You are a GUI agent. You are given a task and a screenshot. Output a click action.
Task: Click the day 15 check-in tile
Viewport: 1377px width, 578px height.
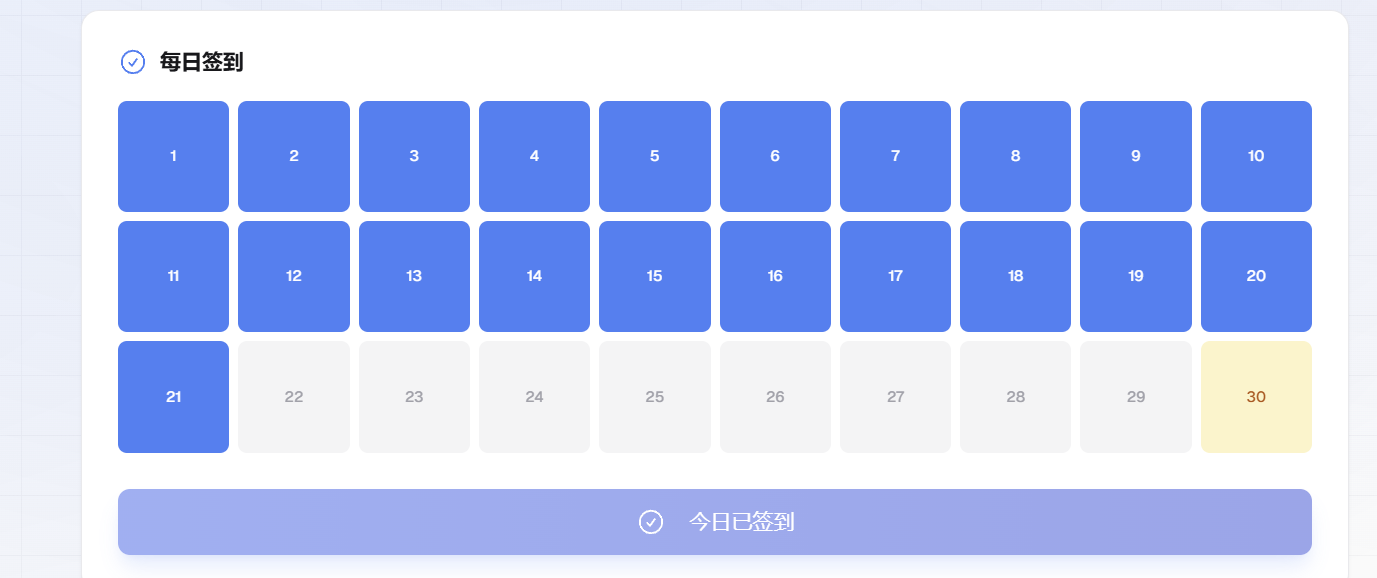[655, 276]
